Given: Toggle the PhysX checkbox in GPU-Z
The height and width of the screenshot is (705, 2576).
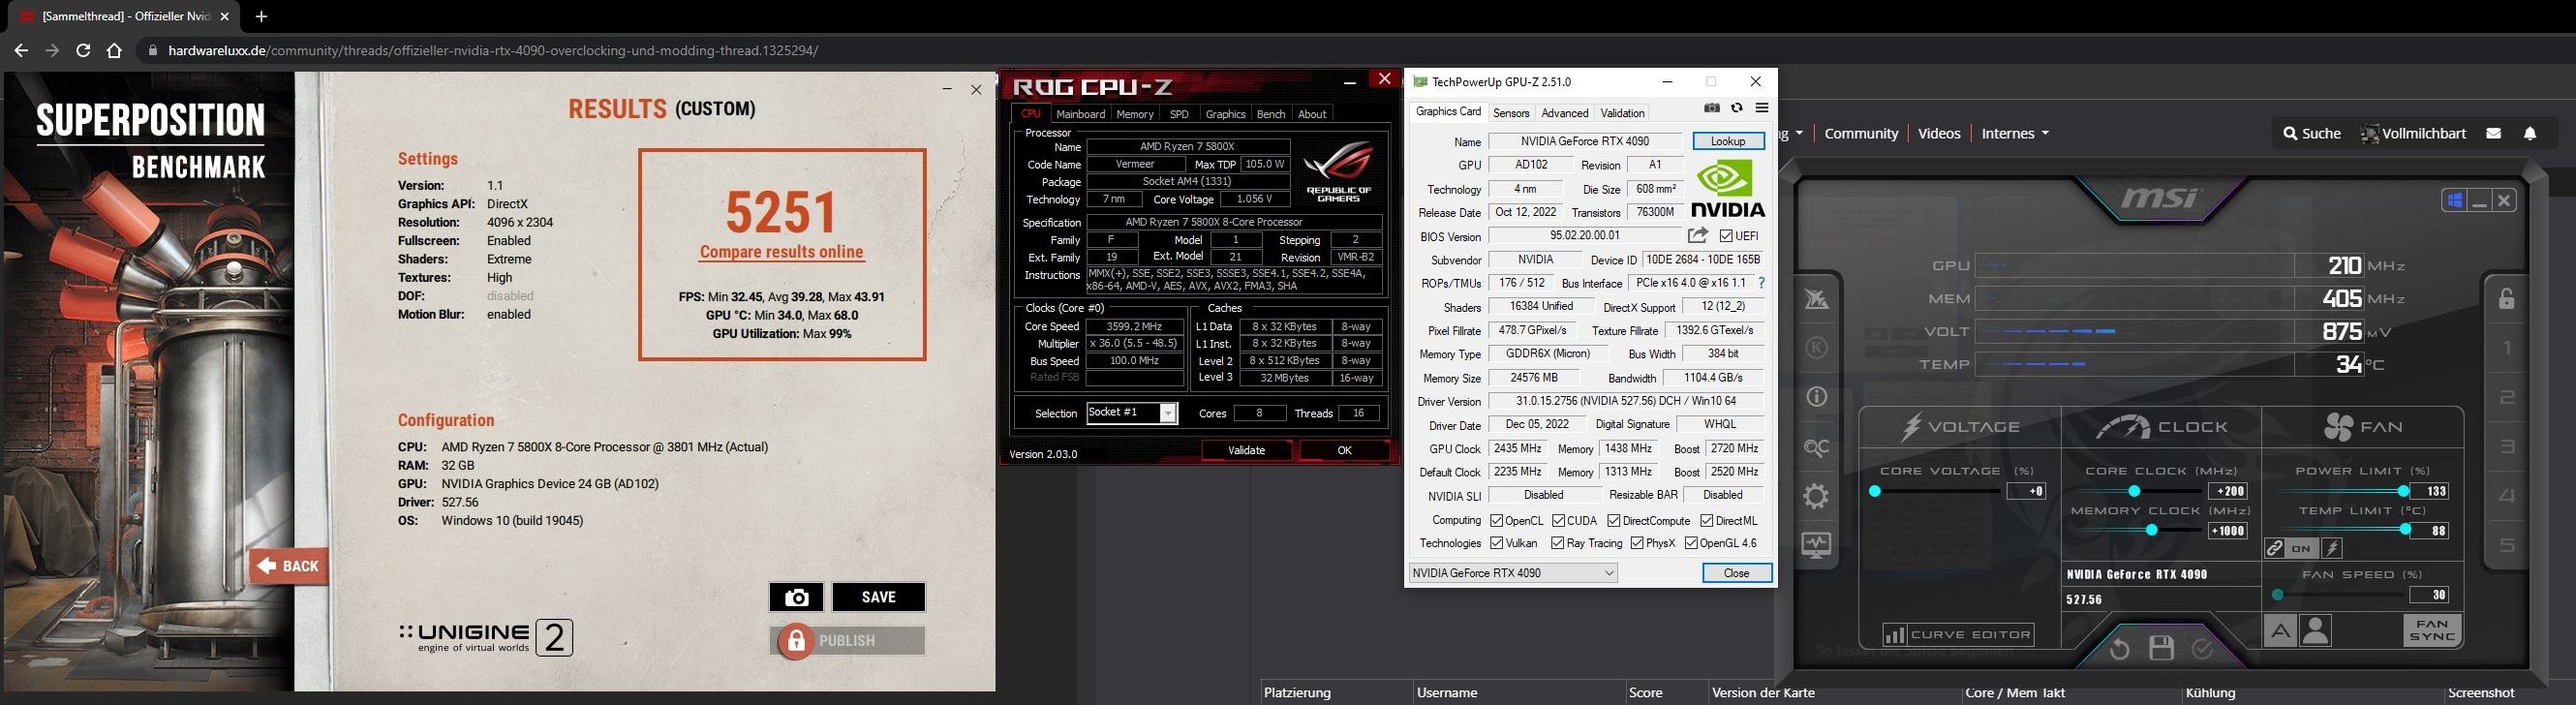Looking at the screenshot, I should [x=1637, y=543].
